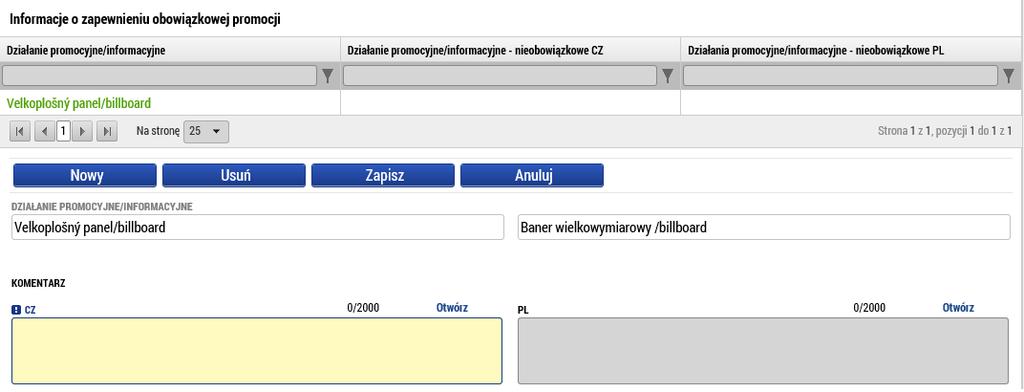The image size is (1024, 392).
Task: Click the Usuń button
Action: point(234,175)
